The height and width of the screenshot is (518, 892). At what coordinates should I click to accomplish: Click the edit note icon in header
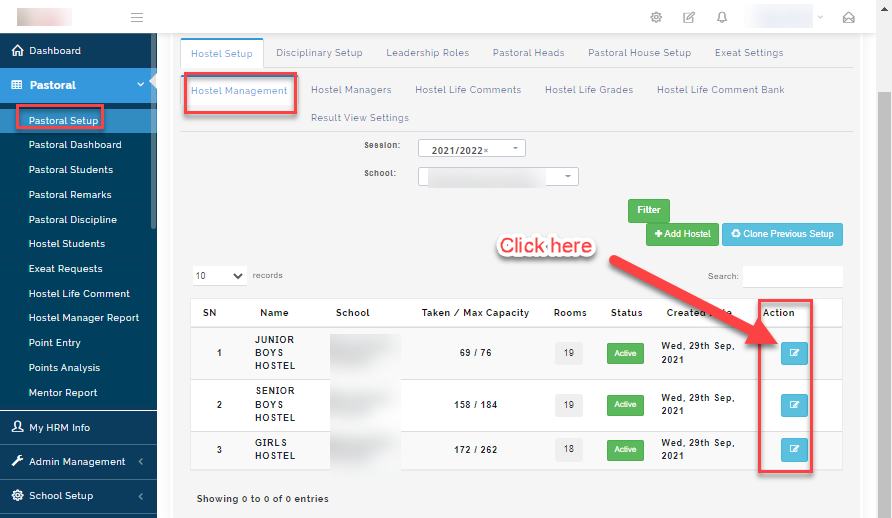(x=689, y=18)
